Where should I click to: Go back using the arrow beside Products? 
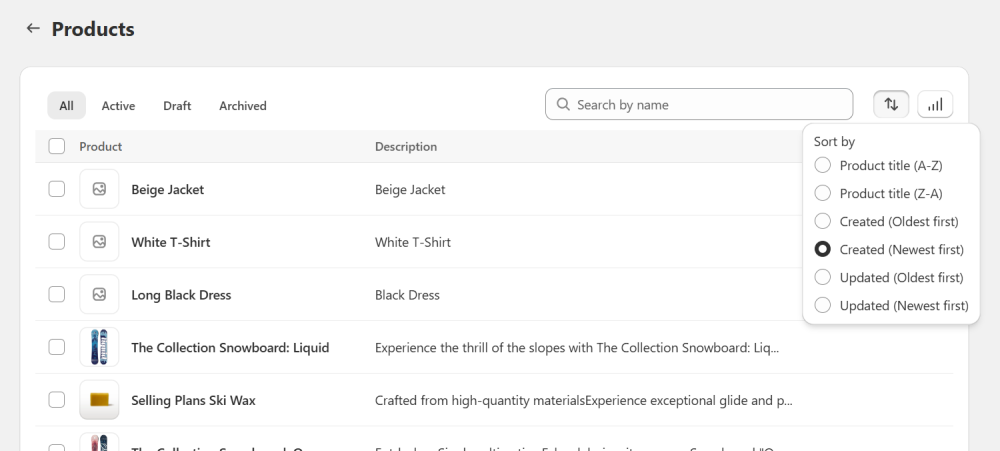pyautogui.click(x=33, y=29)
